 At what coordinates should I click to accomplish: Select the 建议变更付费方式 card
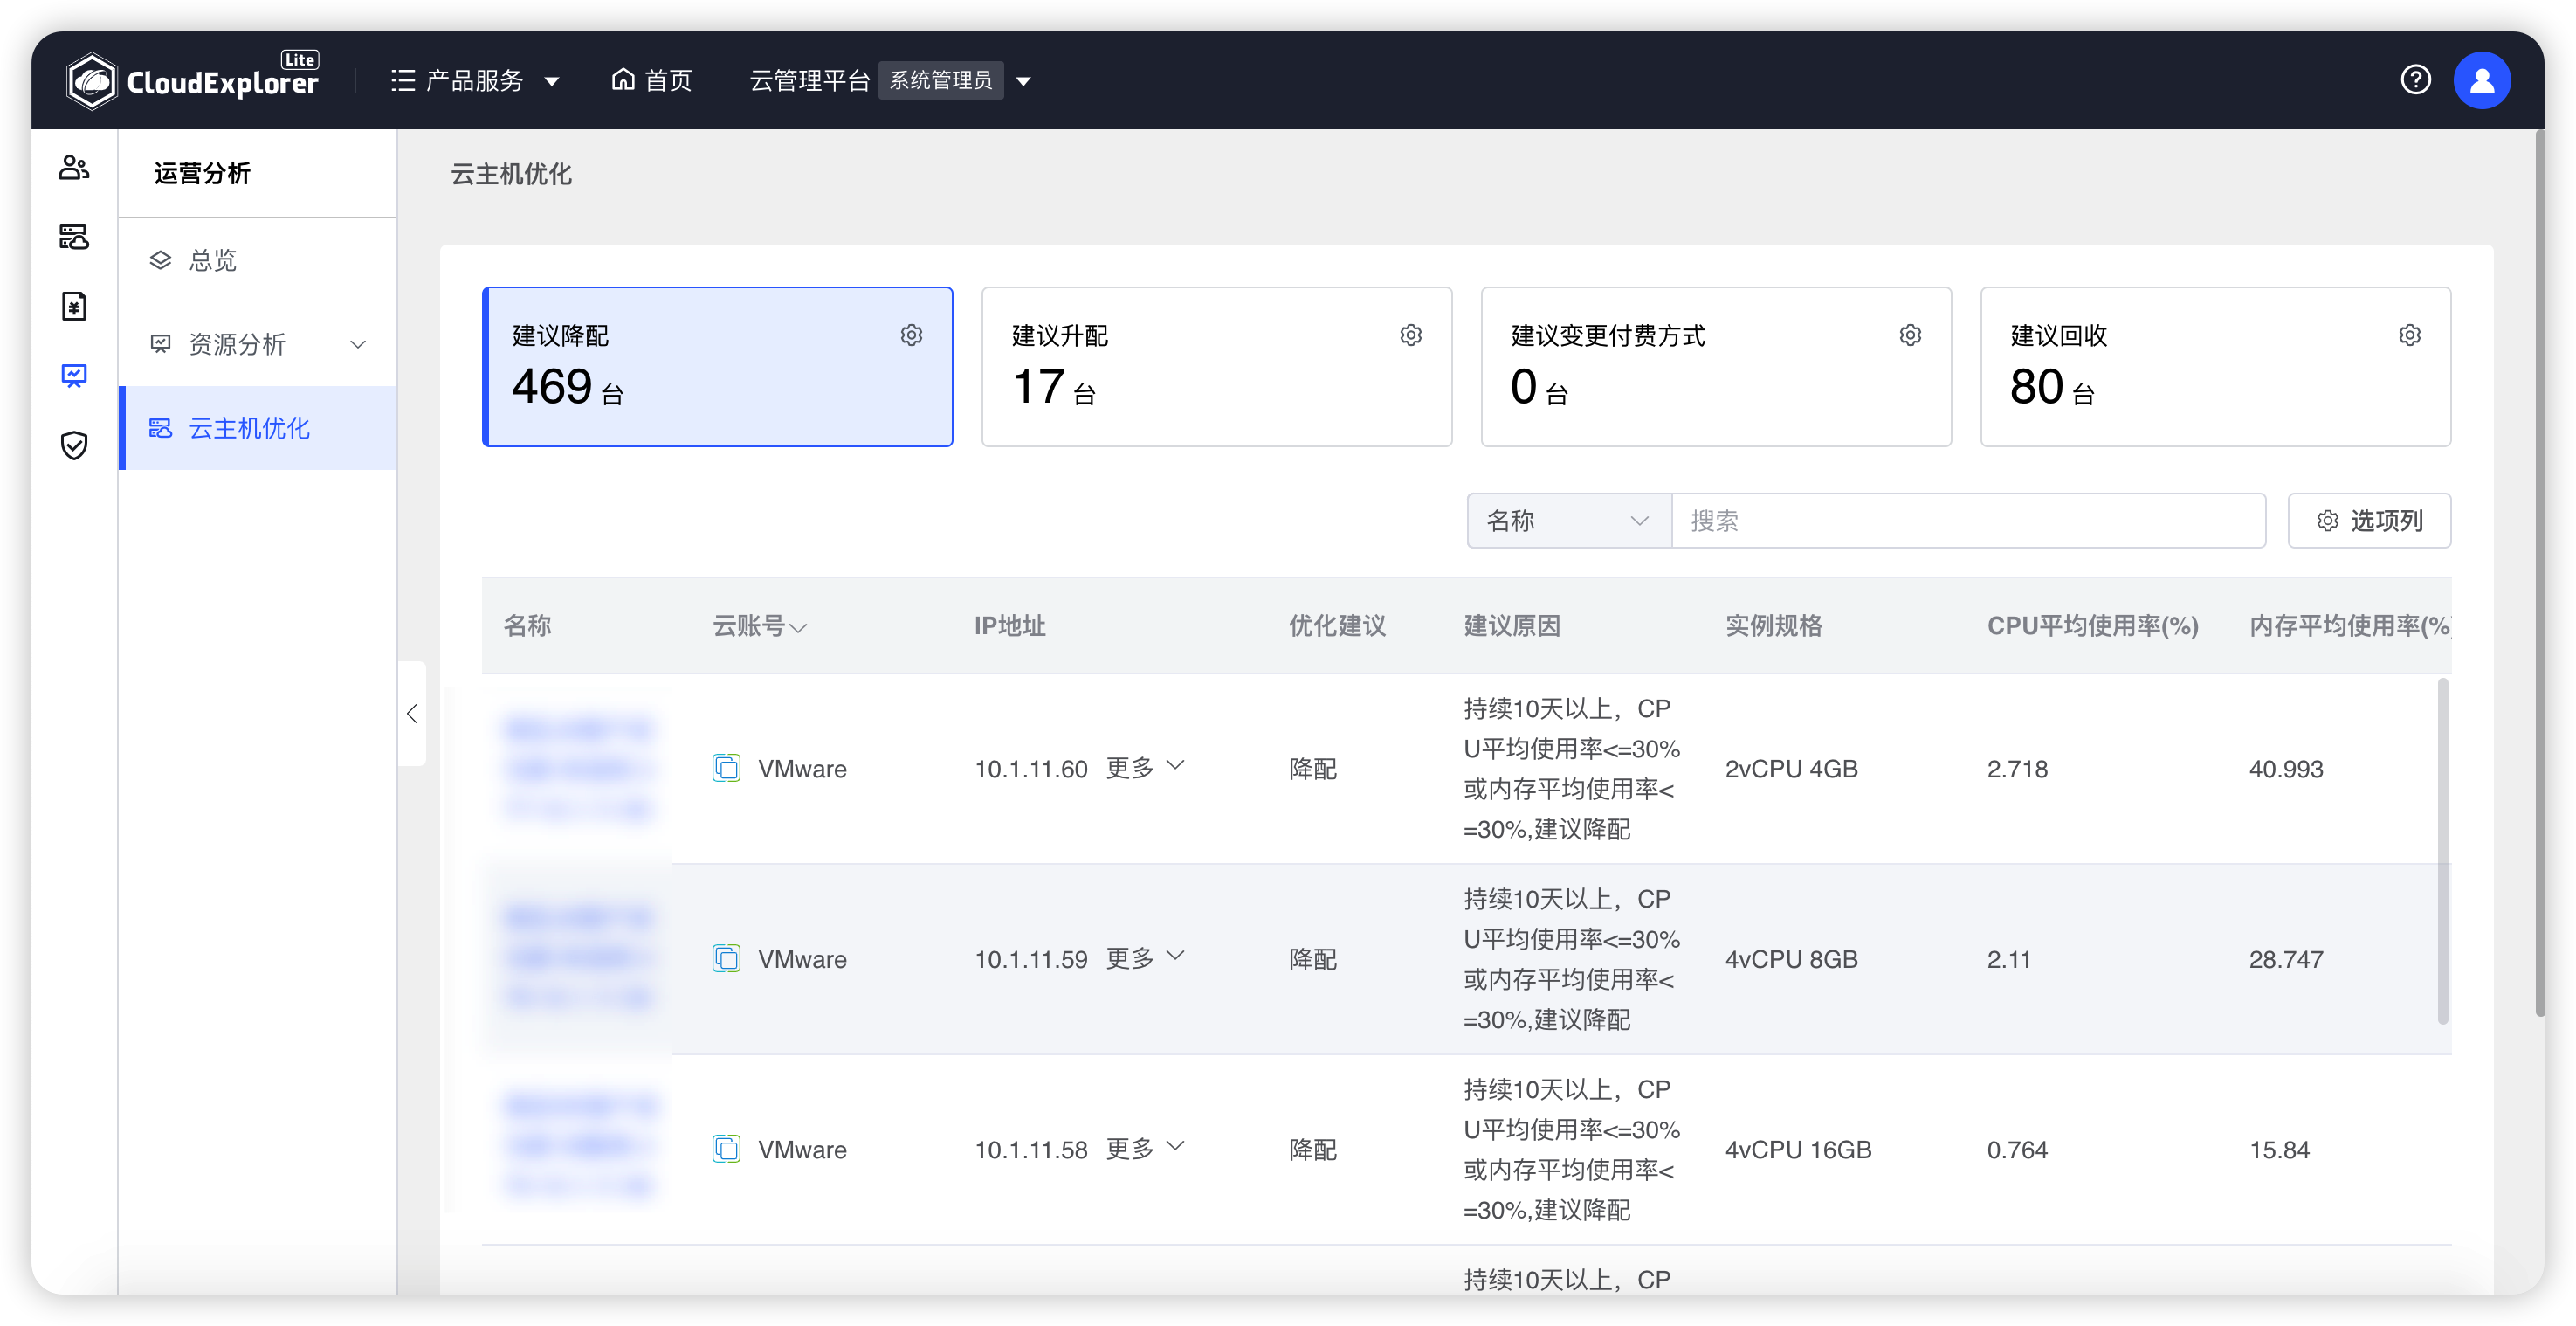pyautogui.click(x=1715, y=367)
